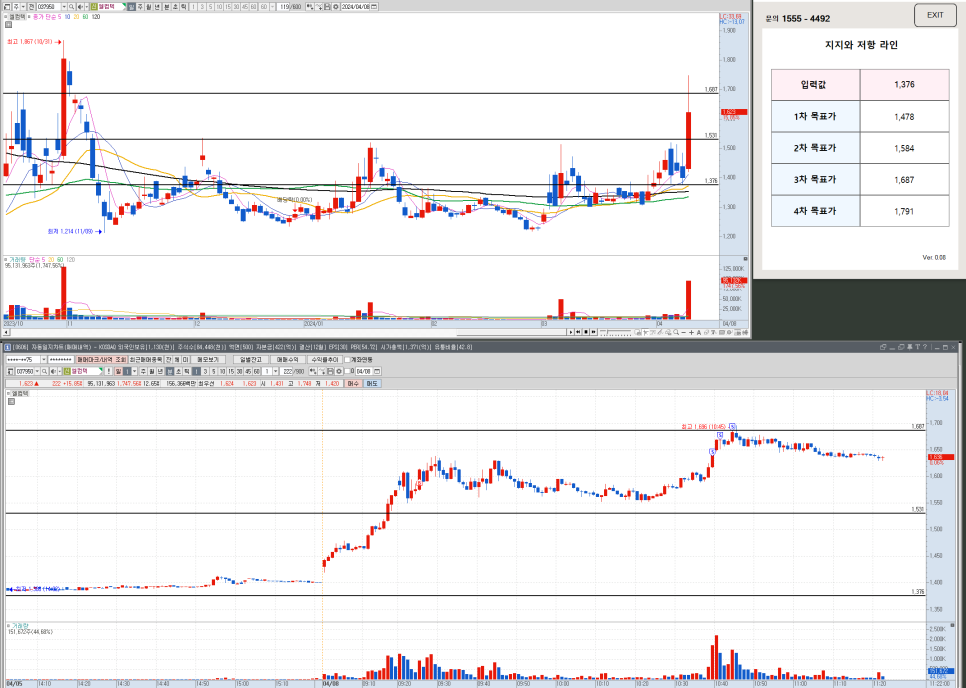This screenshot has height=688, width=966.
Task: Toggle the 계좌연동 checkbox
Action: 347,360
